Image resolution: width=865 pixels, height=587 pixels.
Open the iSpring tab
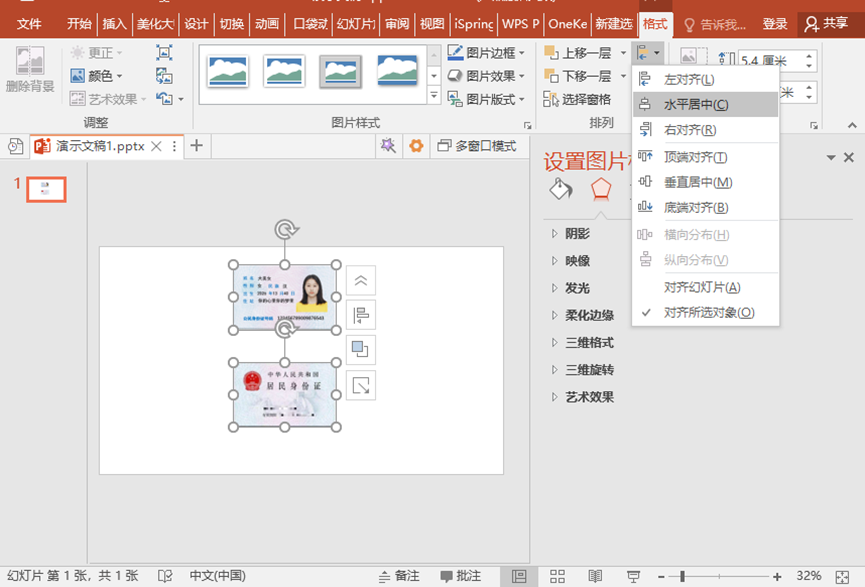click(473, 24)
